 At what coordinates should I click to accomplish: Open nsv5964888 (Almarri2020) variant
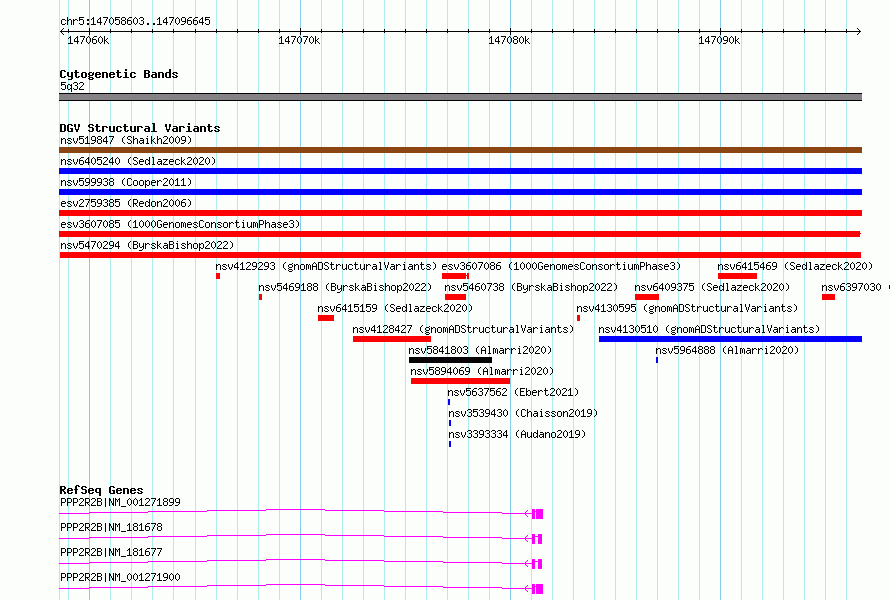[x=727, y=350]
